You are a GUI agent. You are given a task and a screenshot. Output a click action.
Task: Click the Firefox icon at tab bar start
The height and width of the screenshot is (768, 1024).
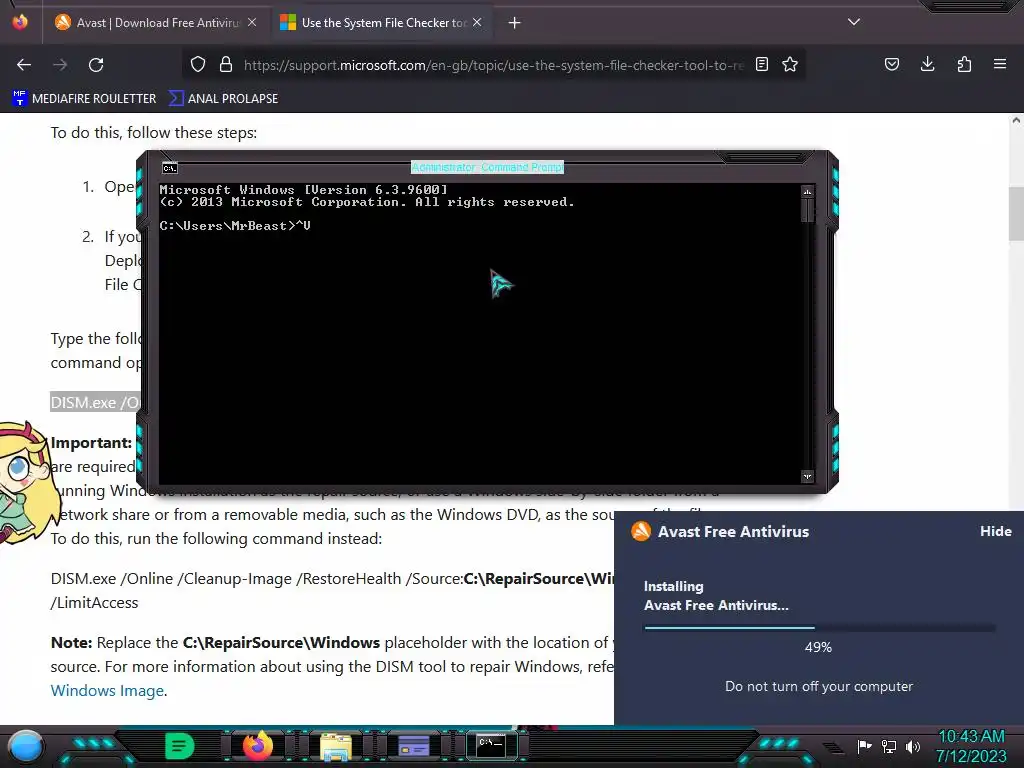tap(20, 22)
